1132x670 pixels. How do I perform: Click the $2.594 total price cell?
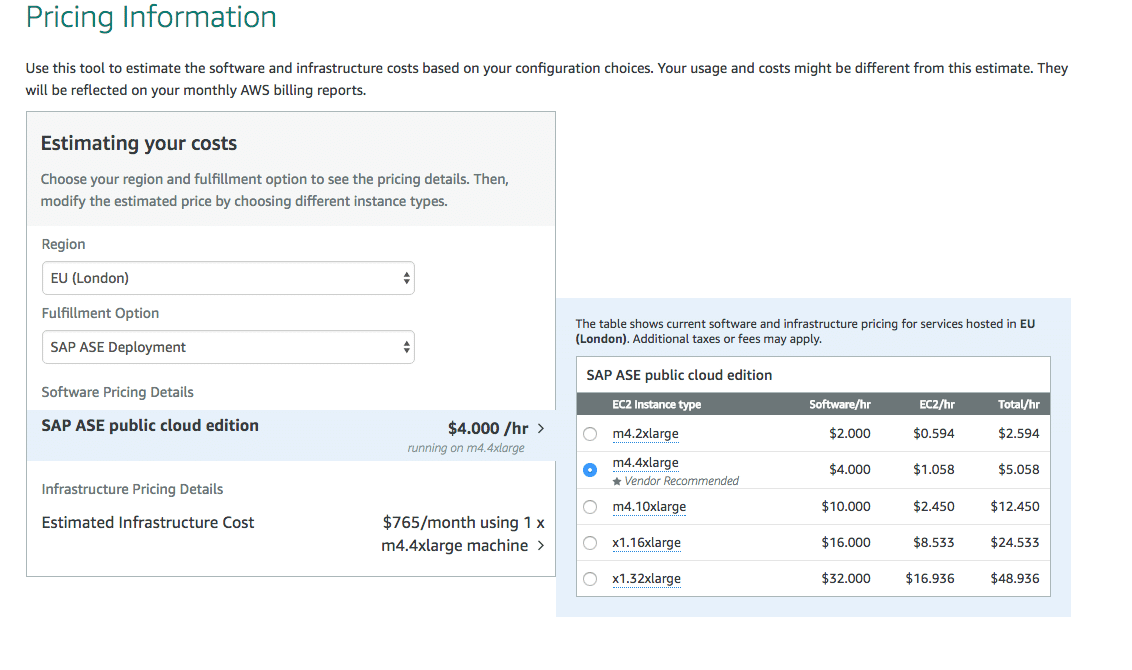pos(1019,433)
